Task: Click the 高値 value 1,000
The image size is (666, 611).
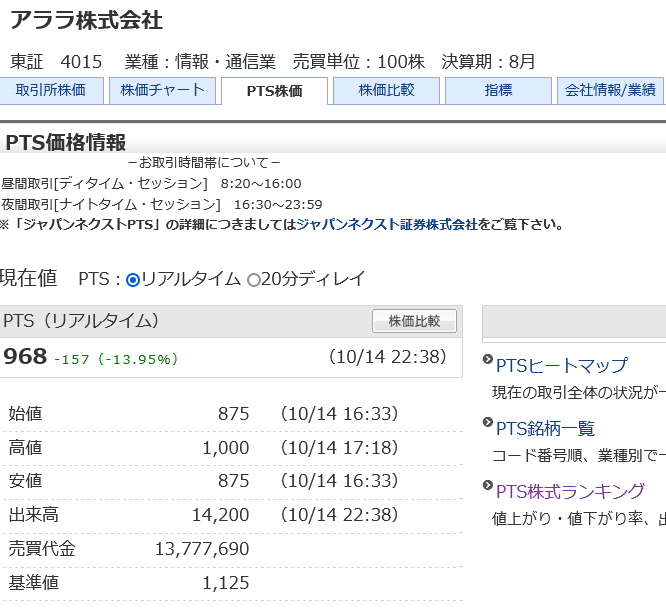Action: pos(226,448)
